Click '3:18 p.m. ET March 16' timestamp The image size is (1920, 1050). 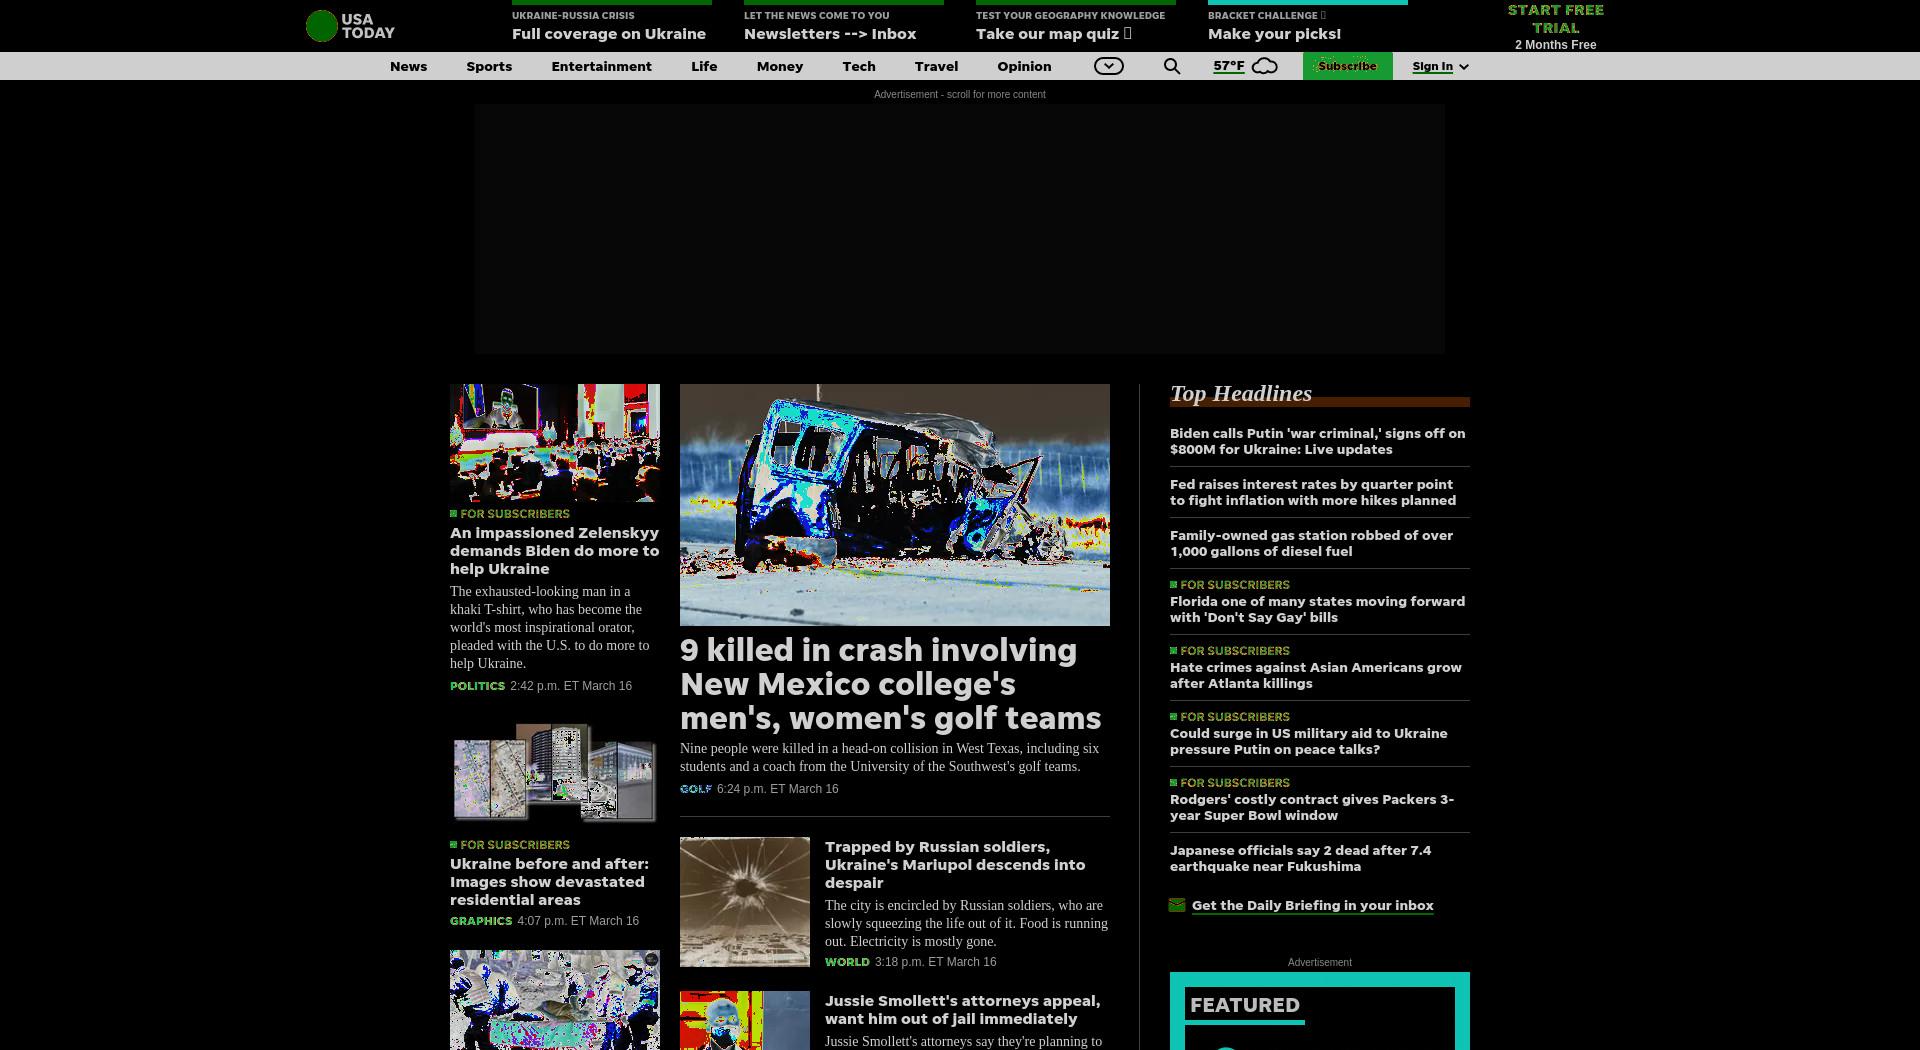935,962
